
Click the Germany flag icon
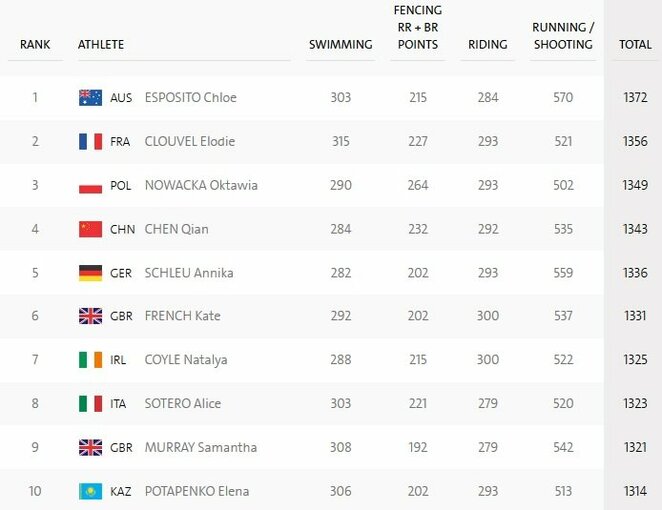(x=90, y=273)
